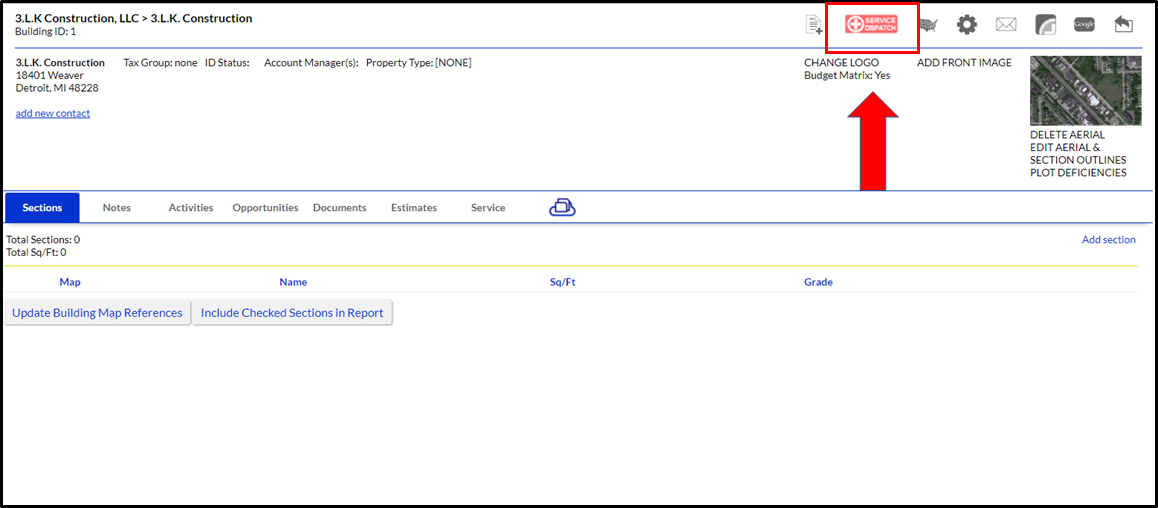Click the blue stacked-layers icon beside Service tab
The image size is (1158, 508).
(x=562, y=207)
